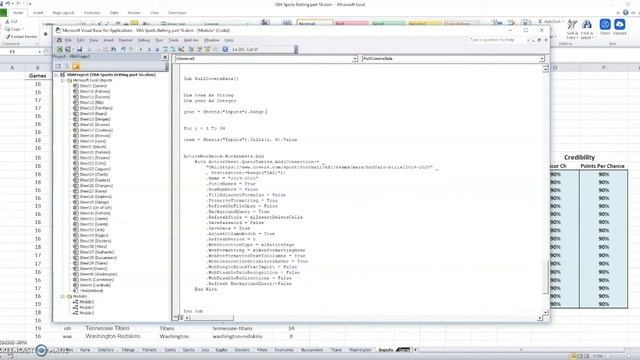
Task: Click the Normal cell style swatch in ribbon
Action: pos(314,23)
